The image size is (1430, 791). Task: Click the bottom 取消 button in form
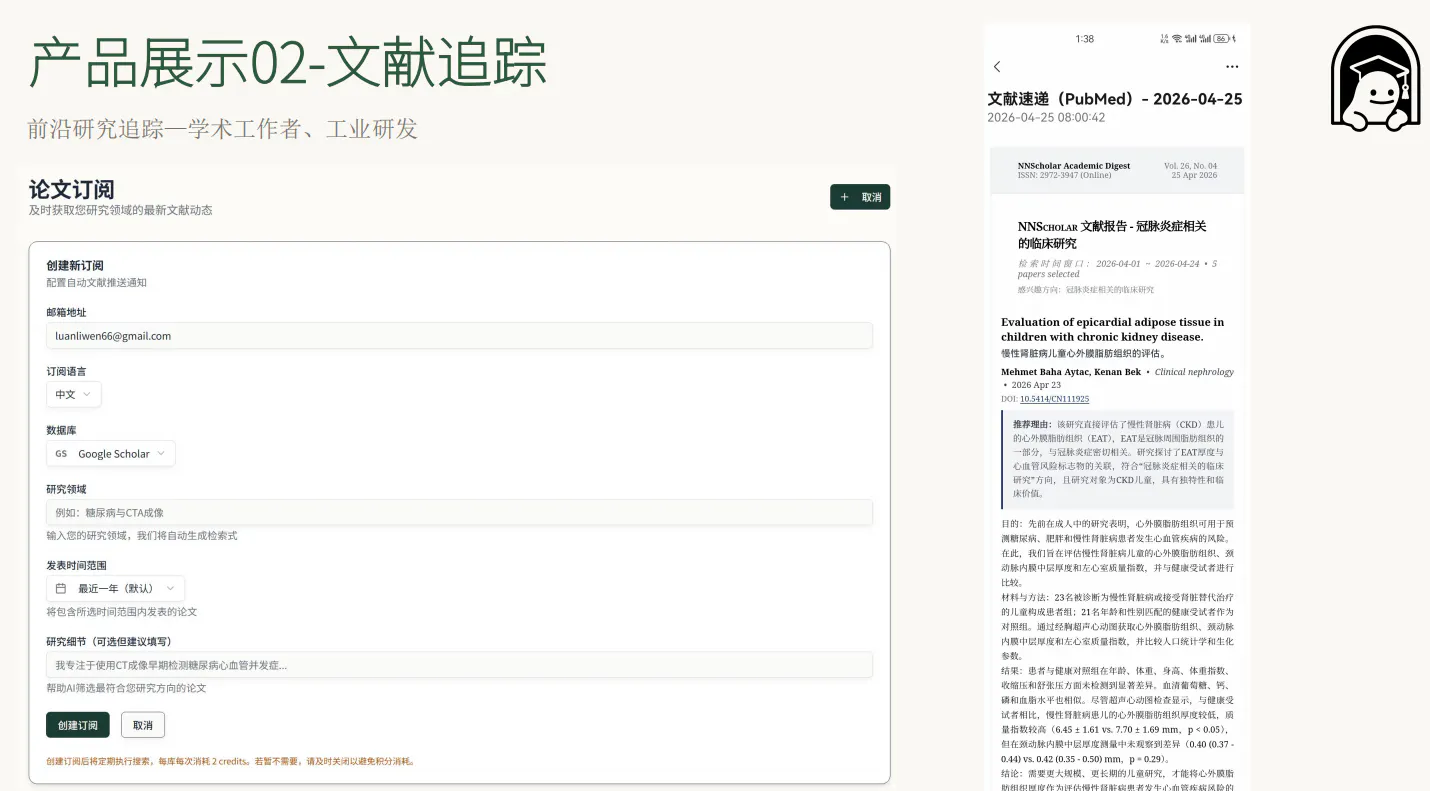pos(143,725)
